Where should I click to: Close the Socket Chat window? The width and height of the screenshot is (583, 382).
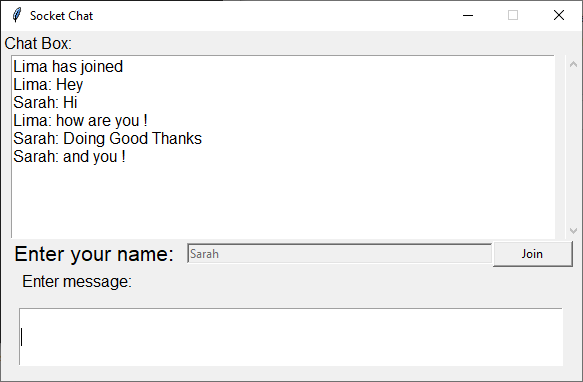[x=559, y=15]
